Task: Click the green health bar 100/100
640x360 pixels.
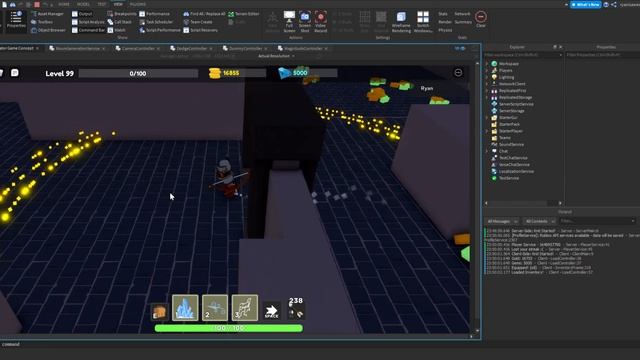Action: tap(229, 328)
